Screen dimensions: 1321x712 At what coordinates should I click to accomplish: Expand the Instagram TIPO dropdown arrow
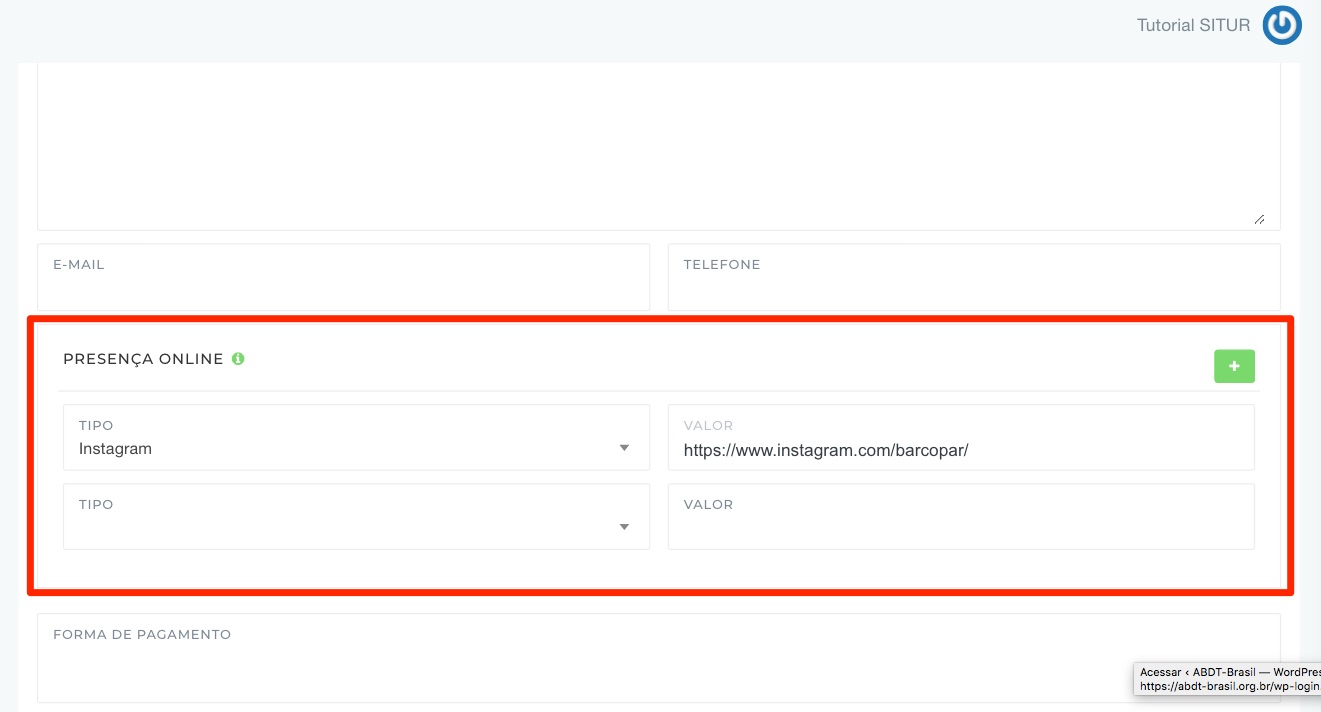click(624, 448)
